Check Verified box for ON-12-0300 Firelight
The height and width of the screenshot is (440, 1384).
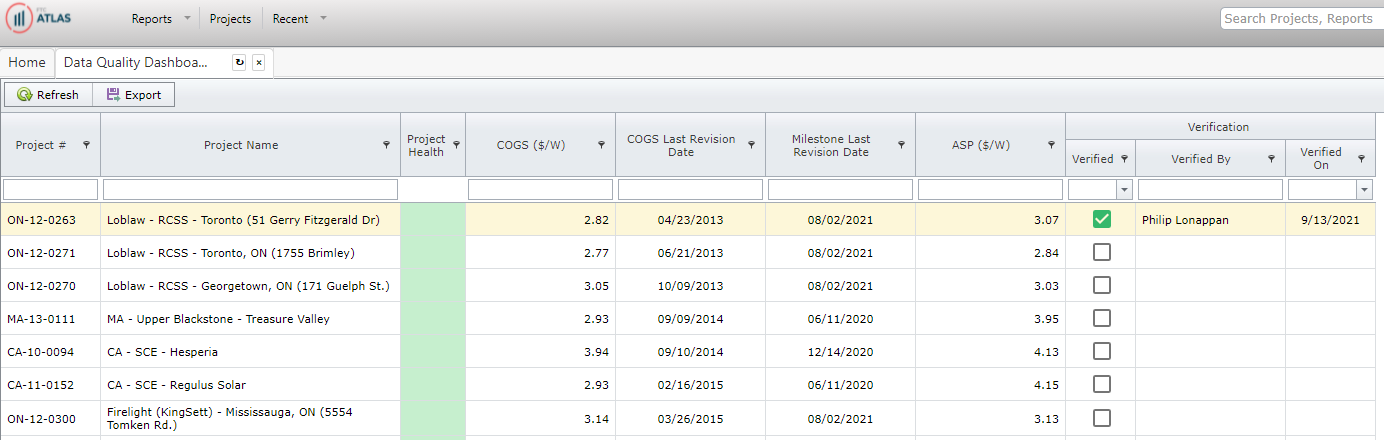[x=1101, y=417]
